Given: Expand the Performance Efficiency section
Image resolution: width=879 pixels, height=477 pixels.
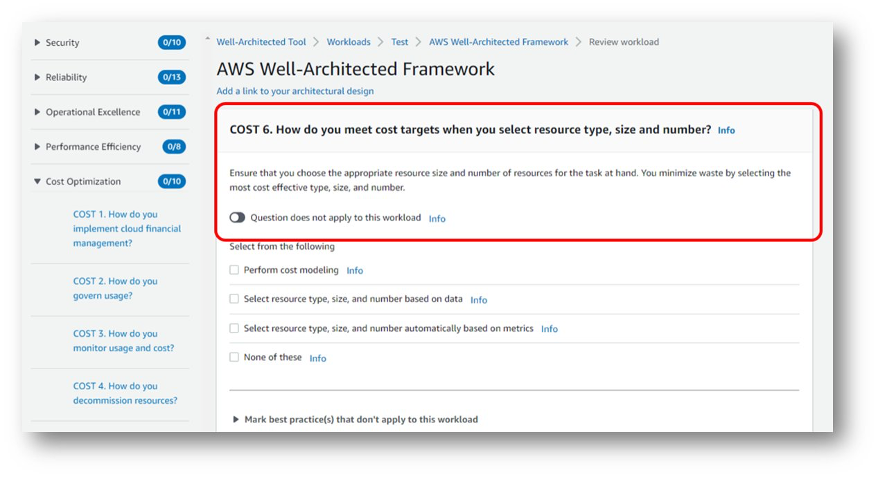Looking at the screenshot, I should (37, 147).
